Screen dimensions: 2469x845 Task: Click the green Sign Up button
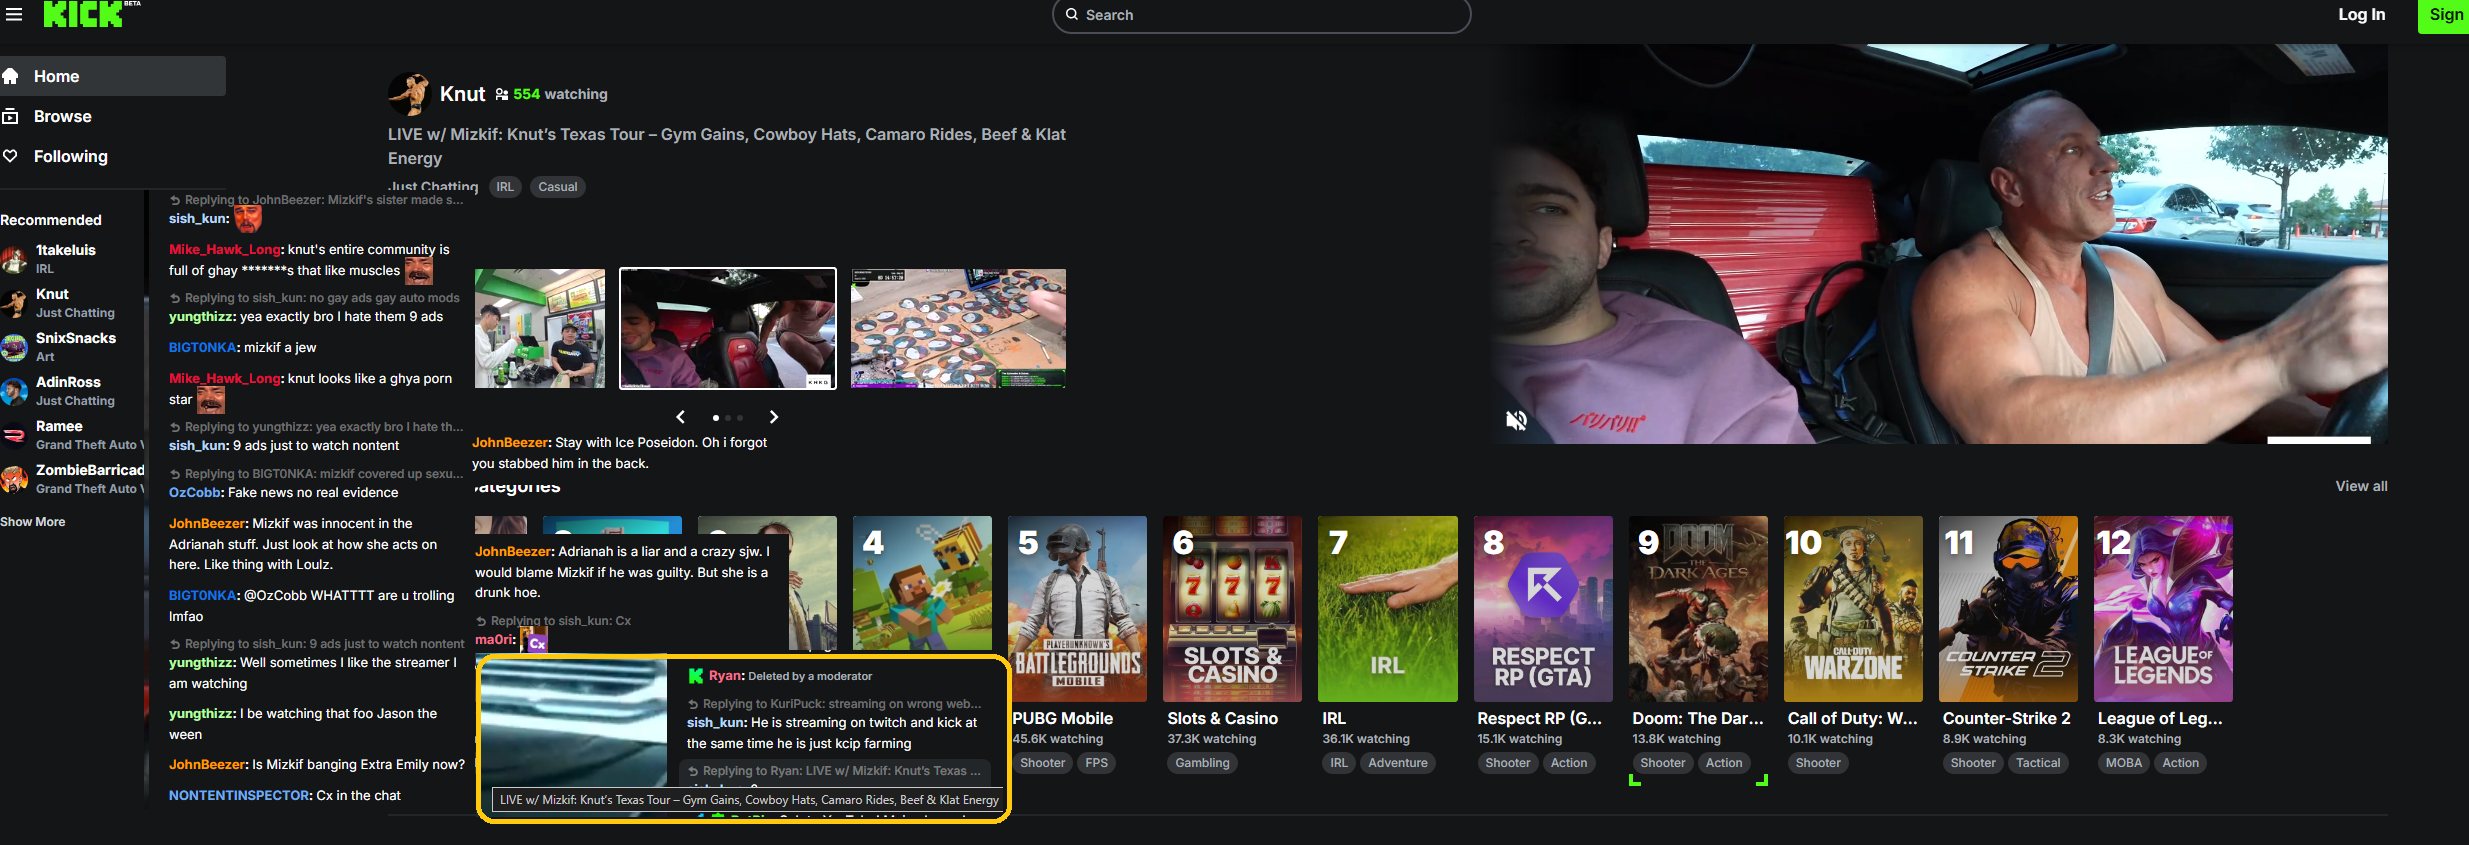tap(2444, 14)
